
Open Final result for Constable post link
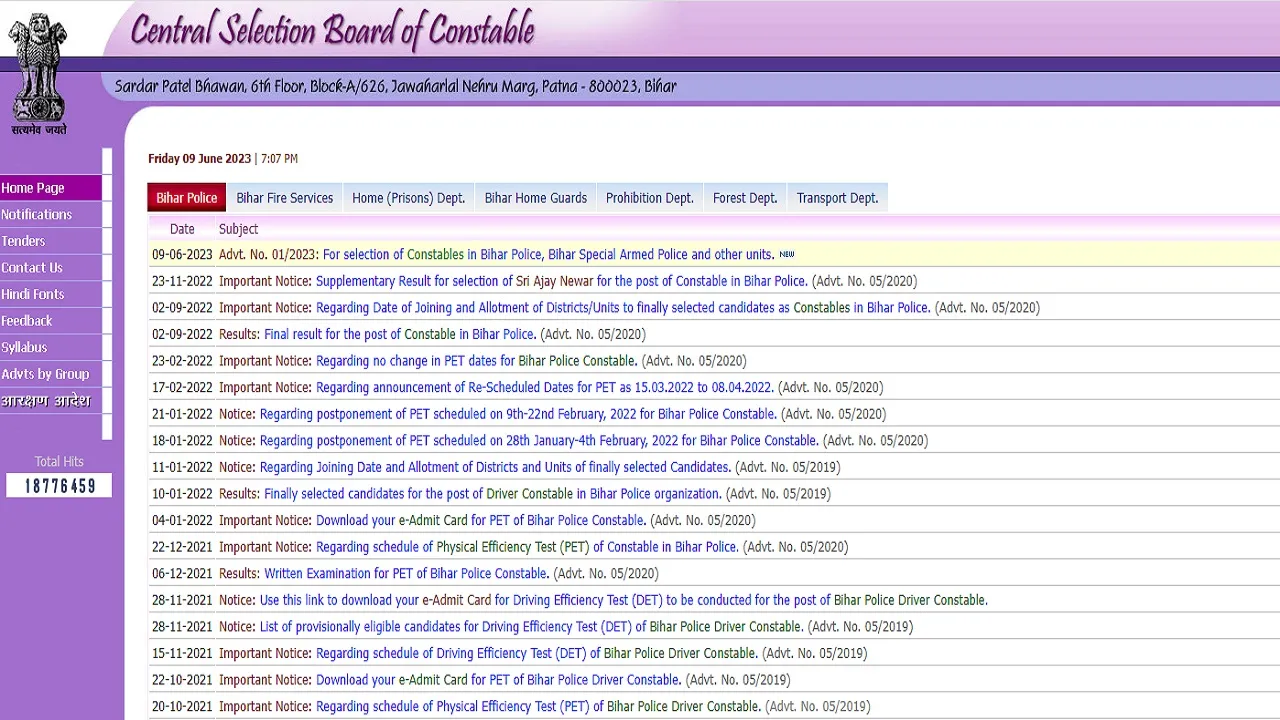point(400,334)
